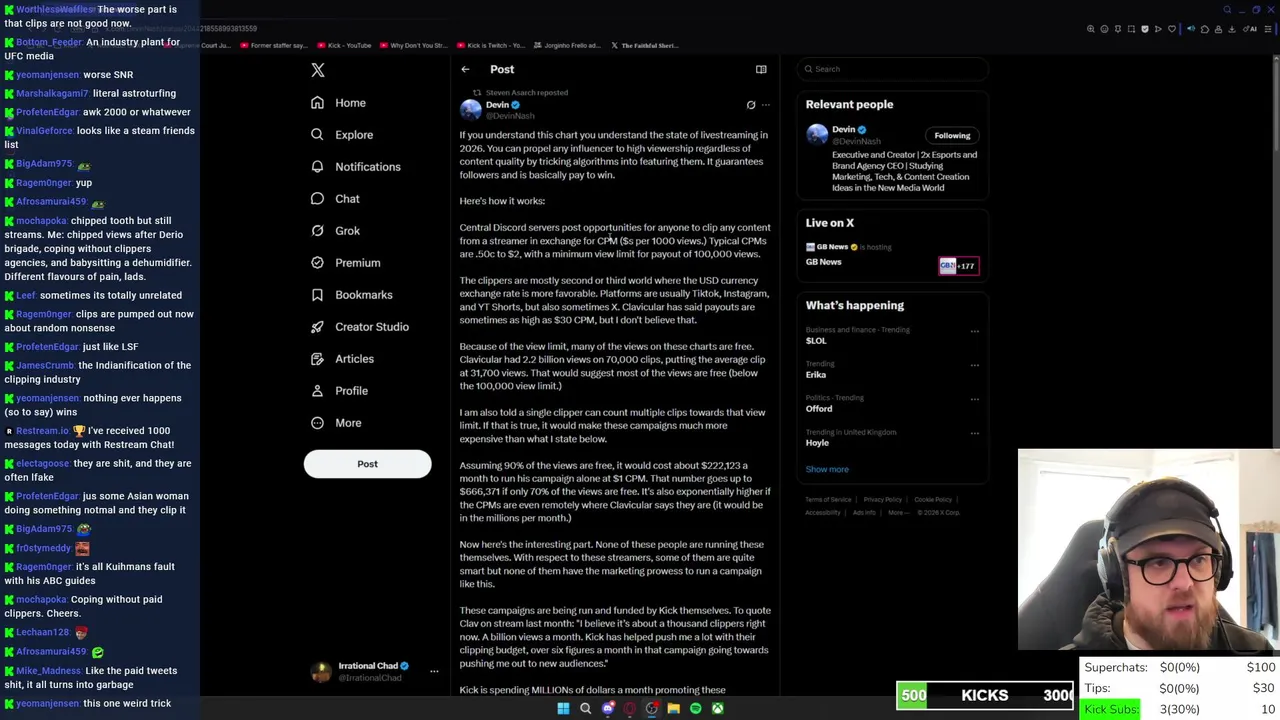Open more options for Hoyle trend
Image resolution: width=1280 pixels, height=720 pixels.
pos(974,433)
